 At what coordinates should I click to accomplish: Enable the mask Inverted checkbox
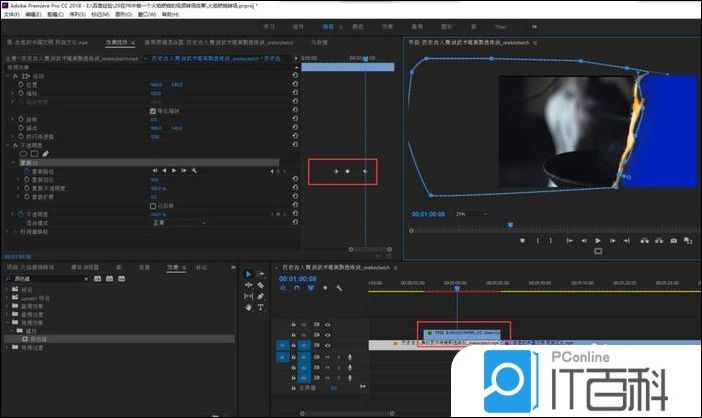[152, 204]
